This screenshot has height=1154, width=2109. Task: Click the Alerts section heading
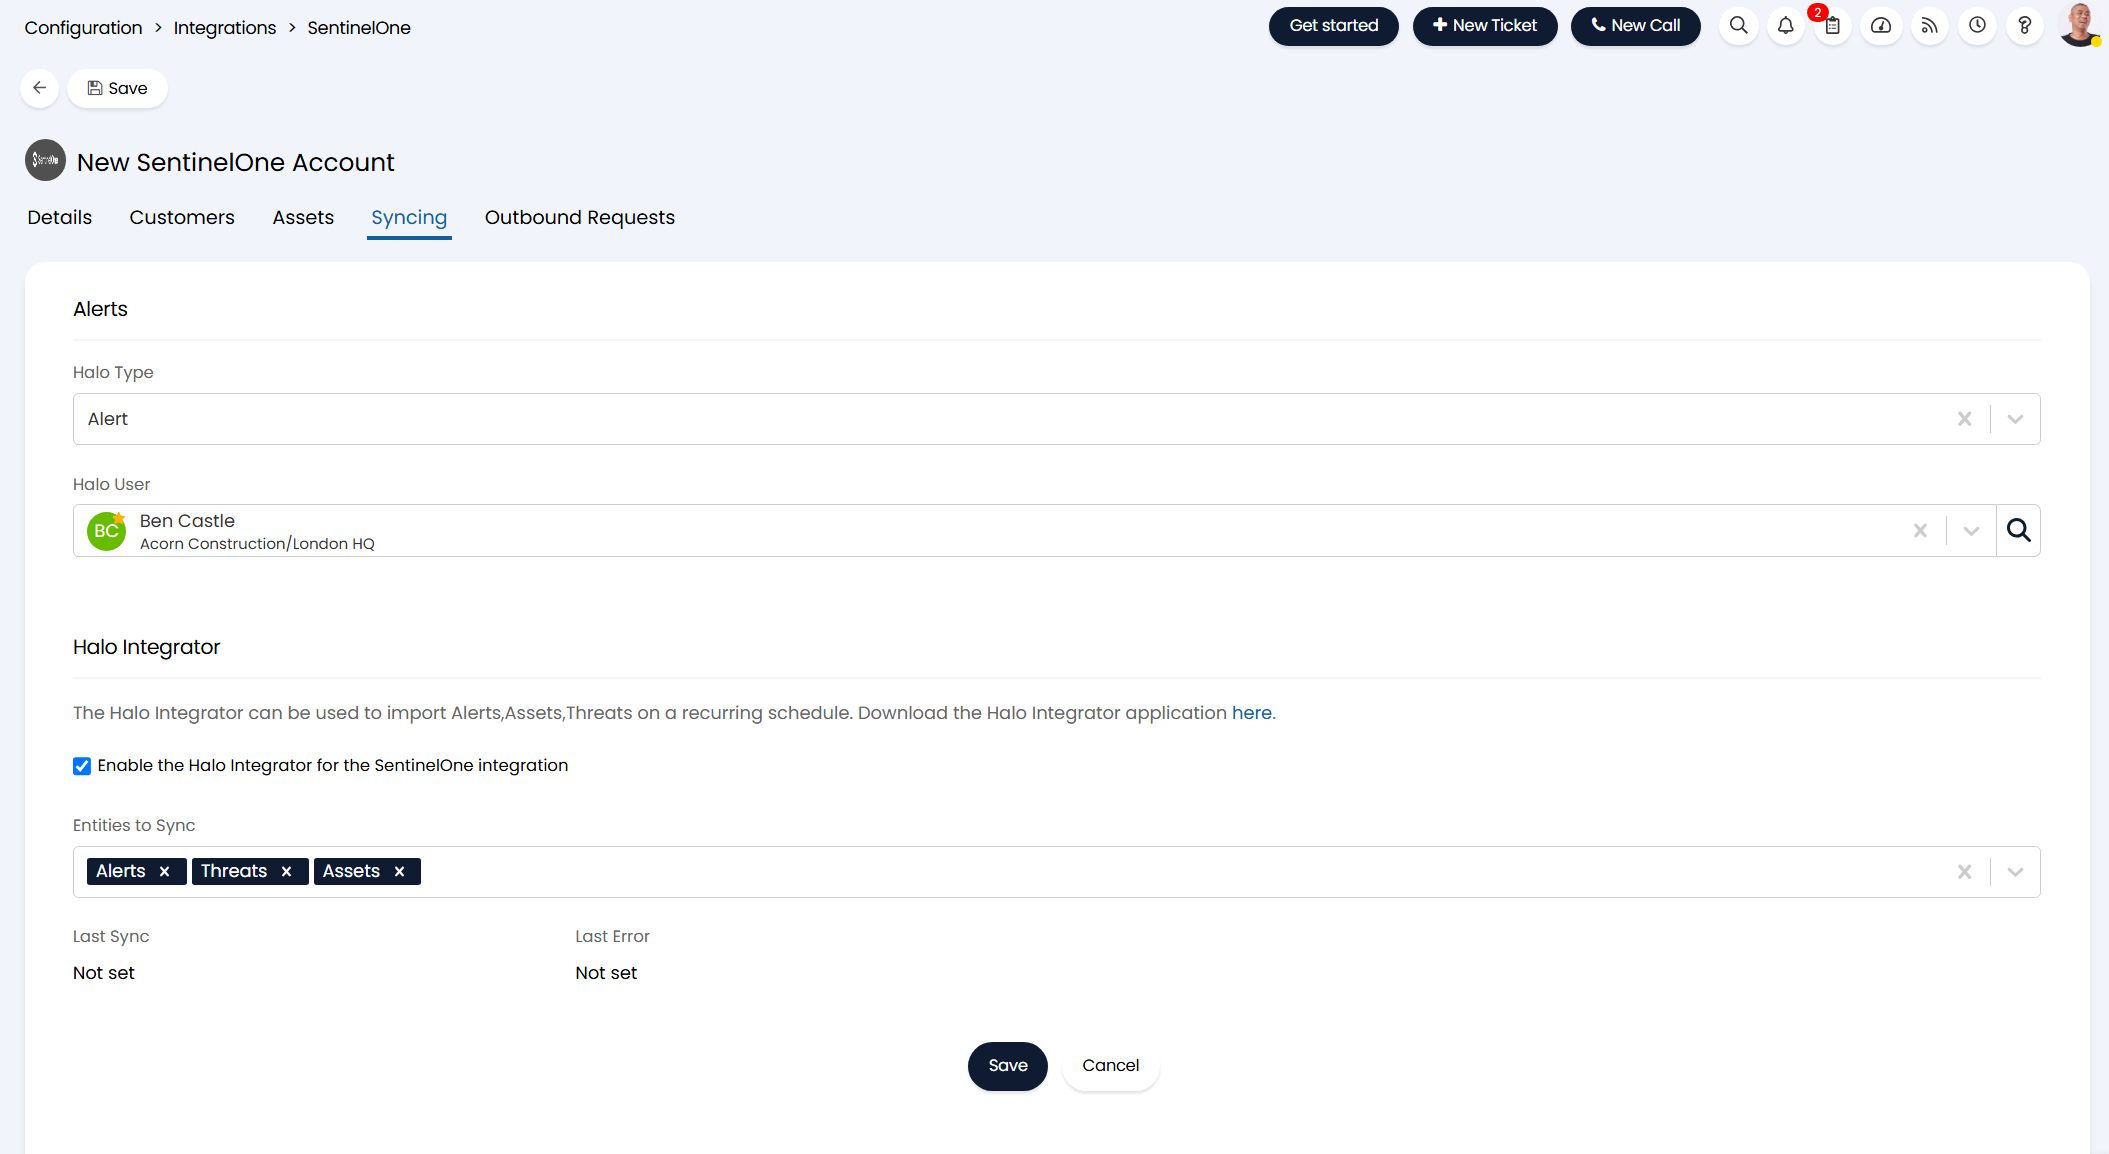pyautogui.click(x=100, y=309)
